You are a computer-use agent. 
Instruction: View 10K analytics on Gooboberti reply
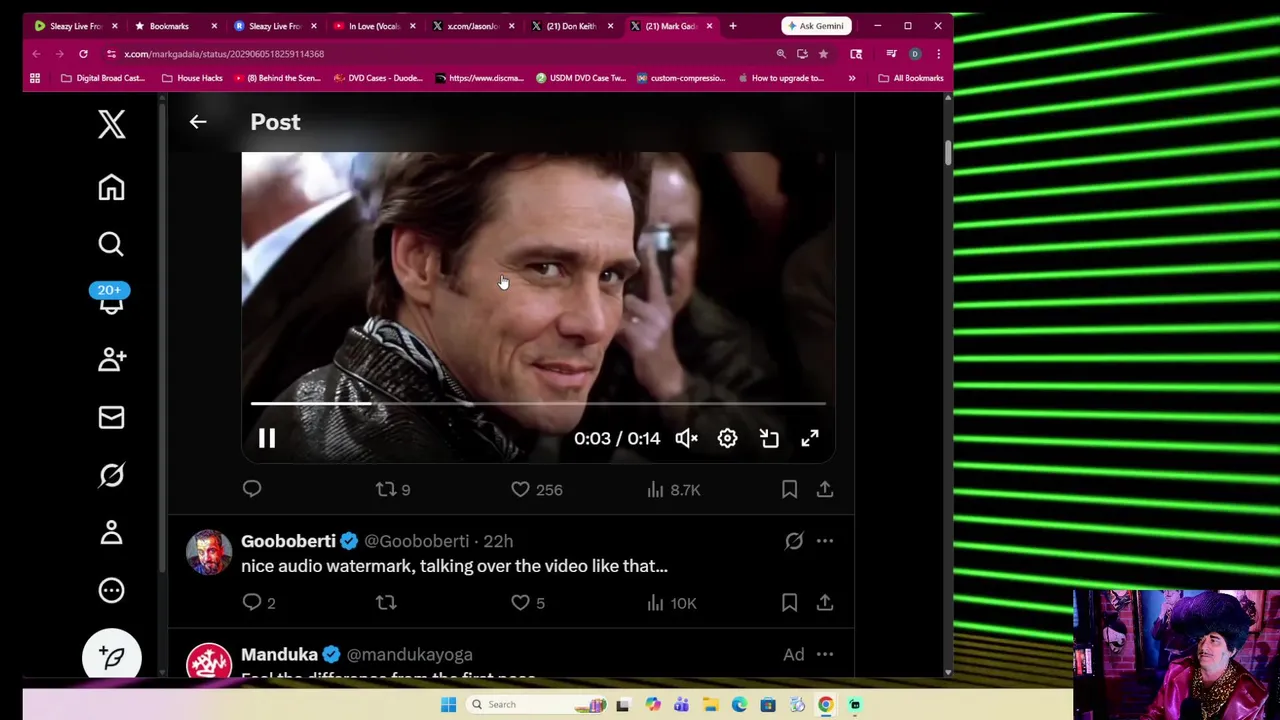(x=671, y=603)
